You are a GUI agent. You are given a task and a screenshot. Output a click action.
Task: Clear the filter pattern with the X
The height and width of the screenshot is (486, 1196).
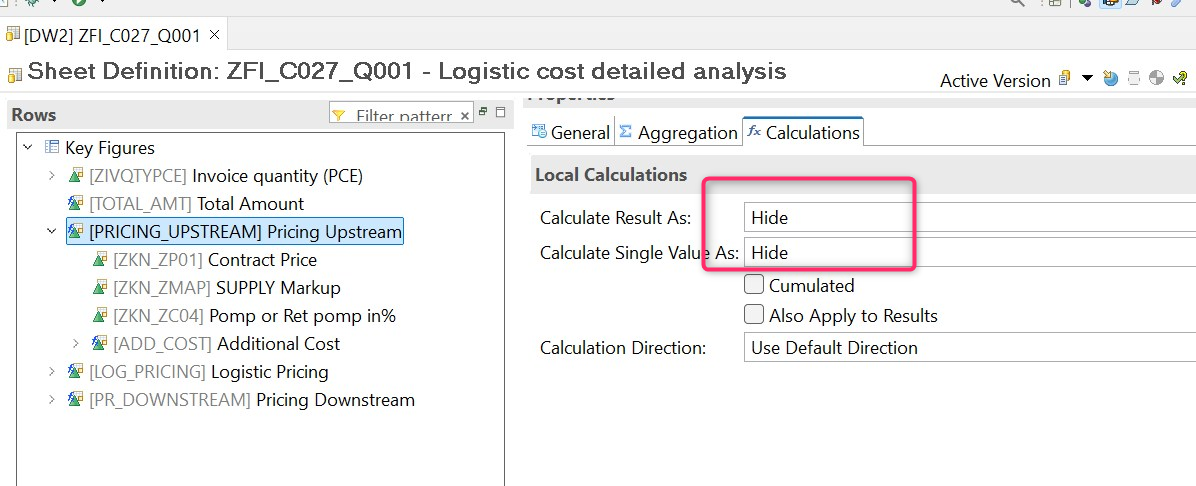(x=464, y=116)
